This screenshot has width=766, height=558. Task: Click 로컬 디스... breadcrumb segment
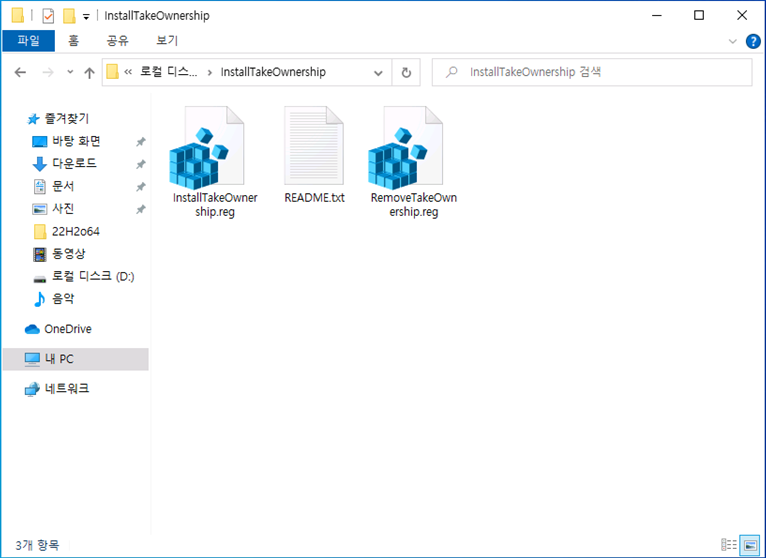tap(169, 72)
